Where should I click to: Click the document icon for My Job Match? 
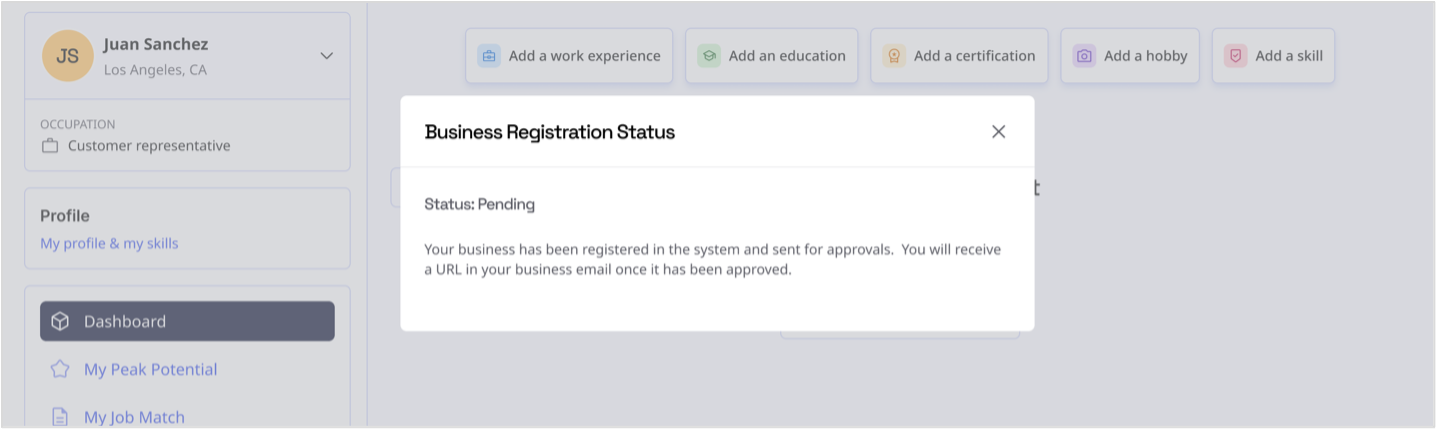(60, 417)
